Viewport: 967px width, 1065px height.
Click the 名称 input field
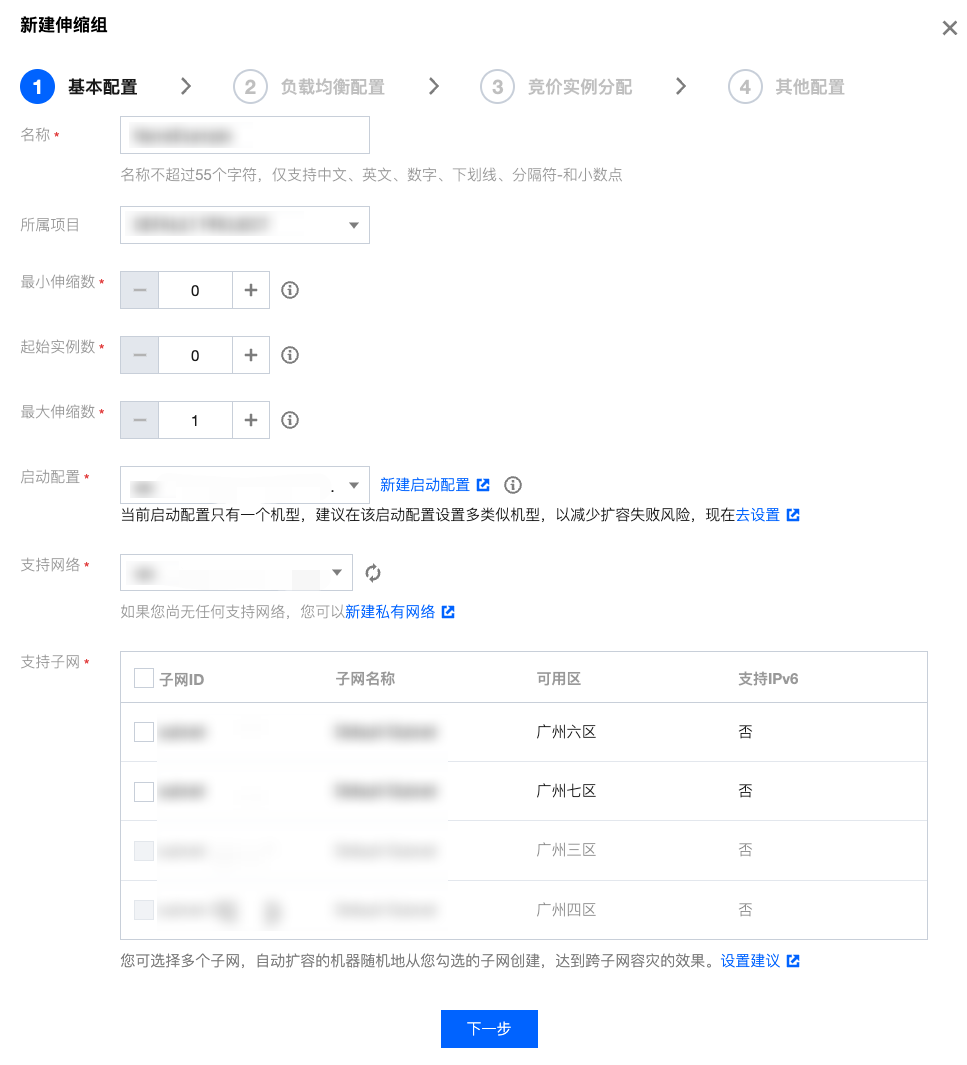(x=245, y=135)
